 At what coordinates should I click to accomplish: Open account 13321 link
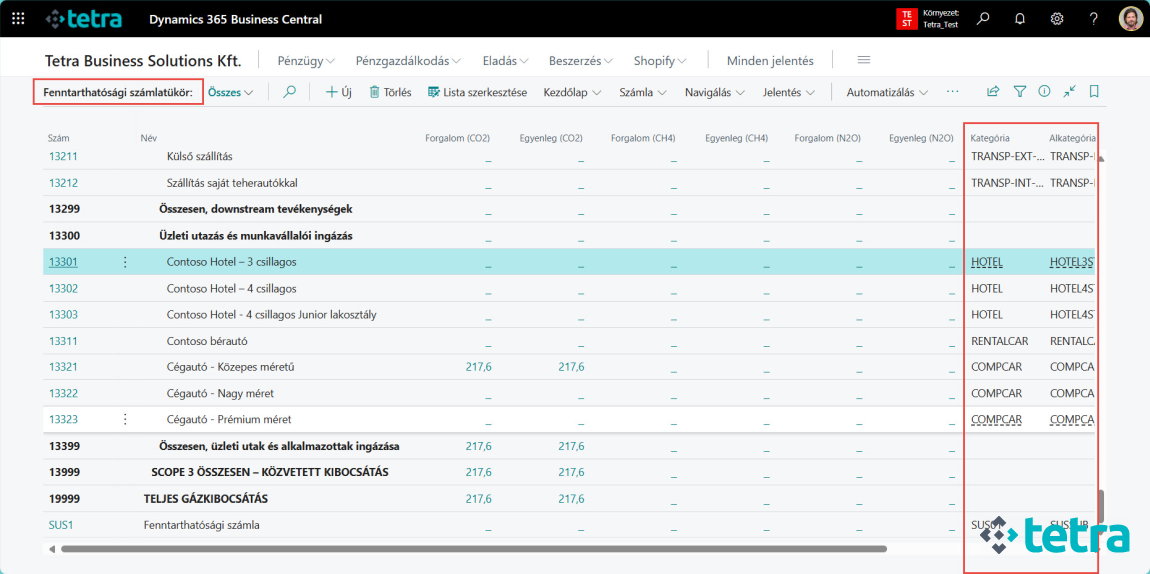(x=63, y=367)
